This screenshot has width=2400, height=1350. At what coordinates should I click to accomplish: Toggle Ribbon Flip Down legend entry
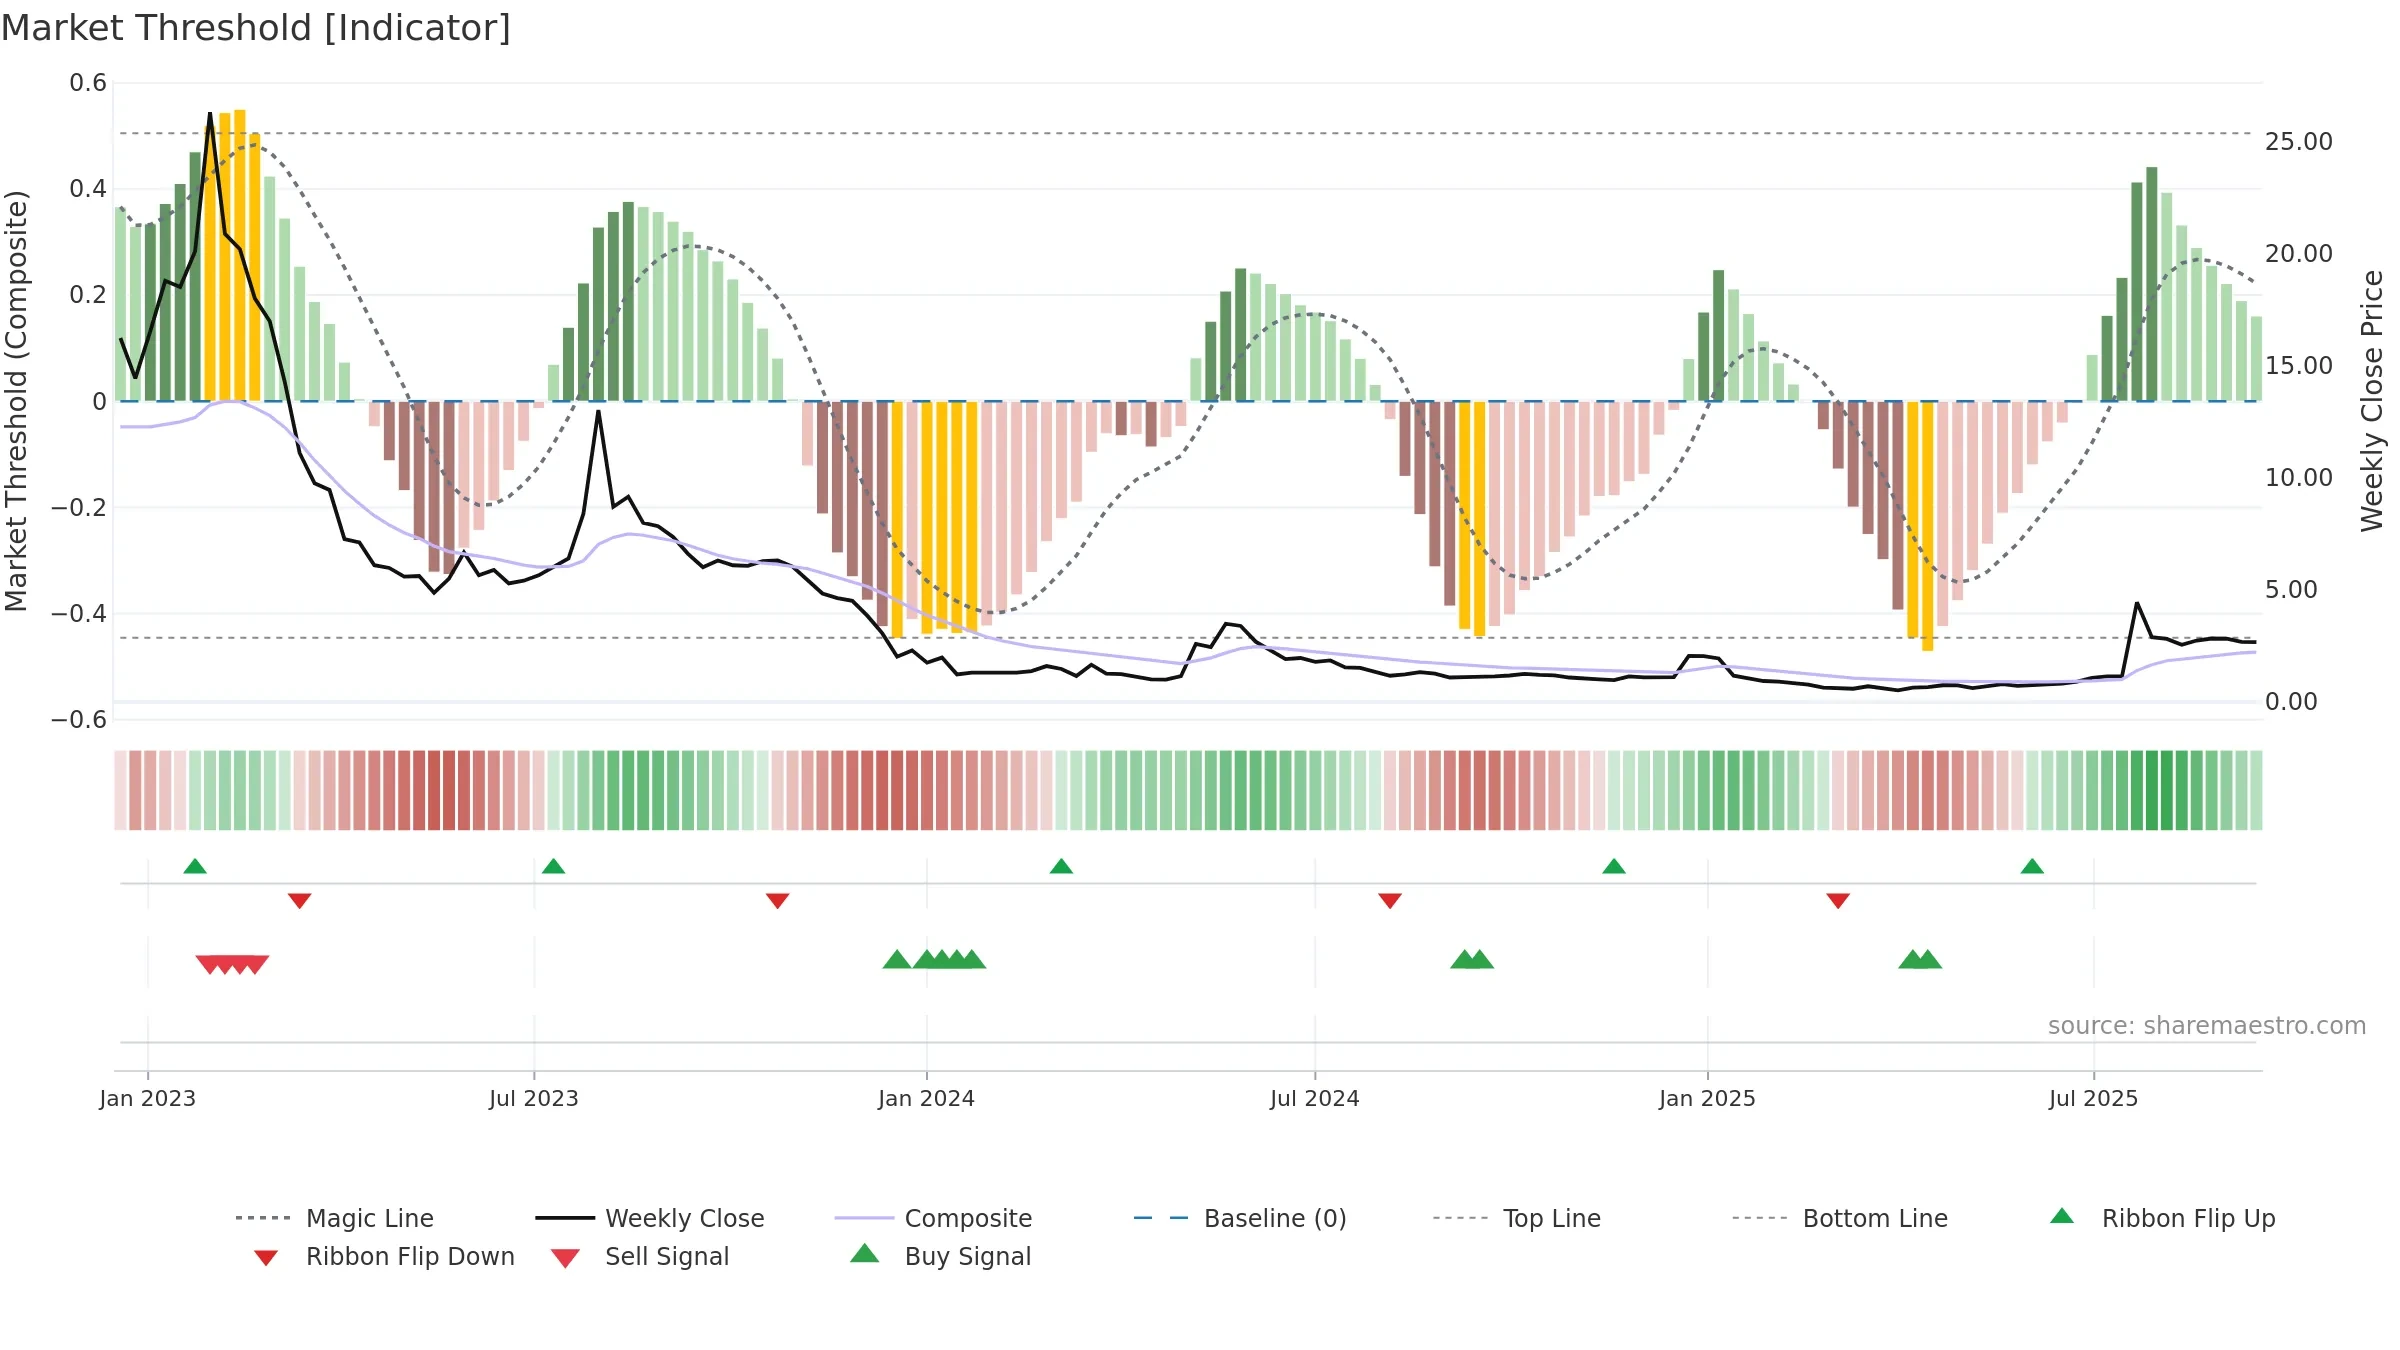click(x=383, y=1256)
